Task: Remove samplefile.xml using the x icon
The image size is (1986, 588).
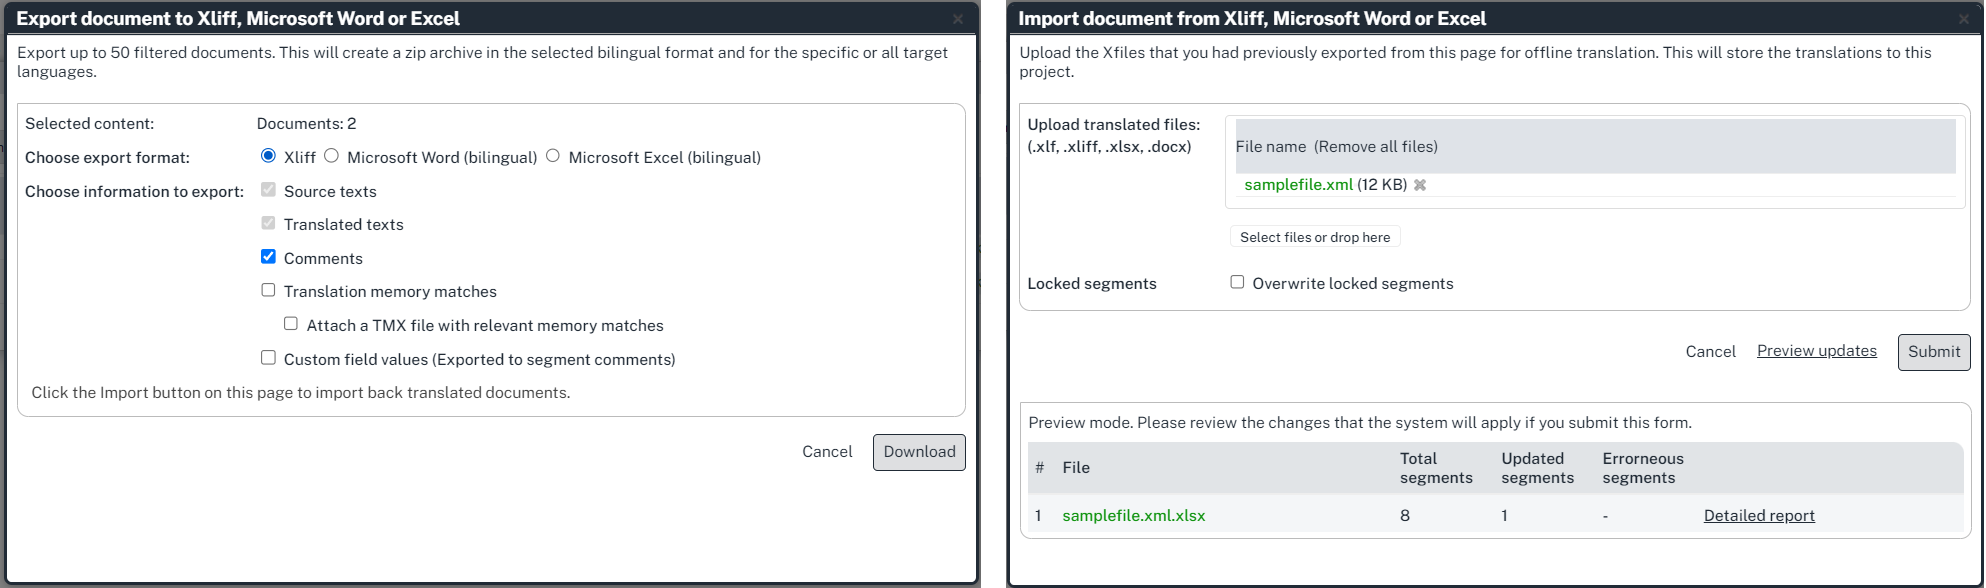Action: 1419,185
